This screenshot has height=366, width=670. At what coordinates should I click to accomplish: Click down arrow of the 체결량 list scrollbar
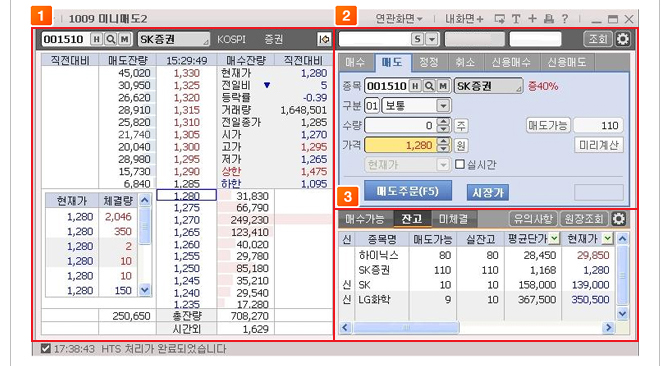pos(145,290)
